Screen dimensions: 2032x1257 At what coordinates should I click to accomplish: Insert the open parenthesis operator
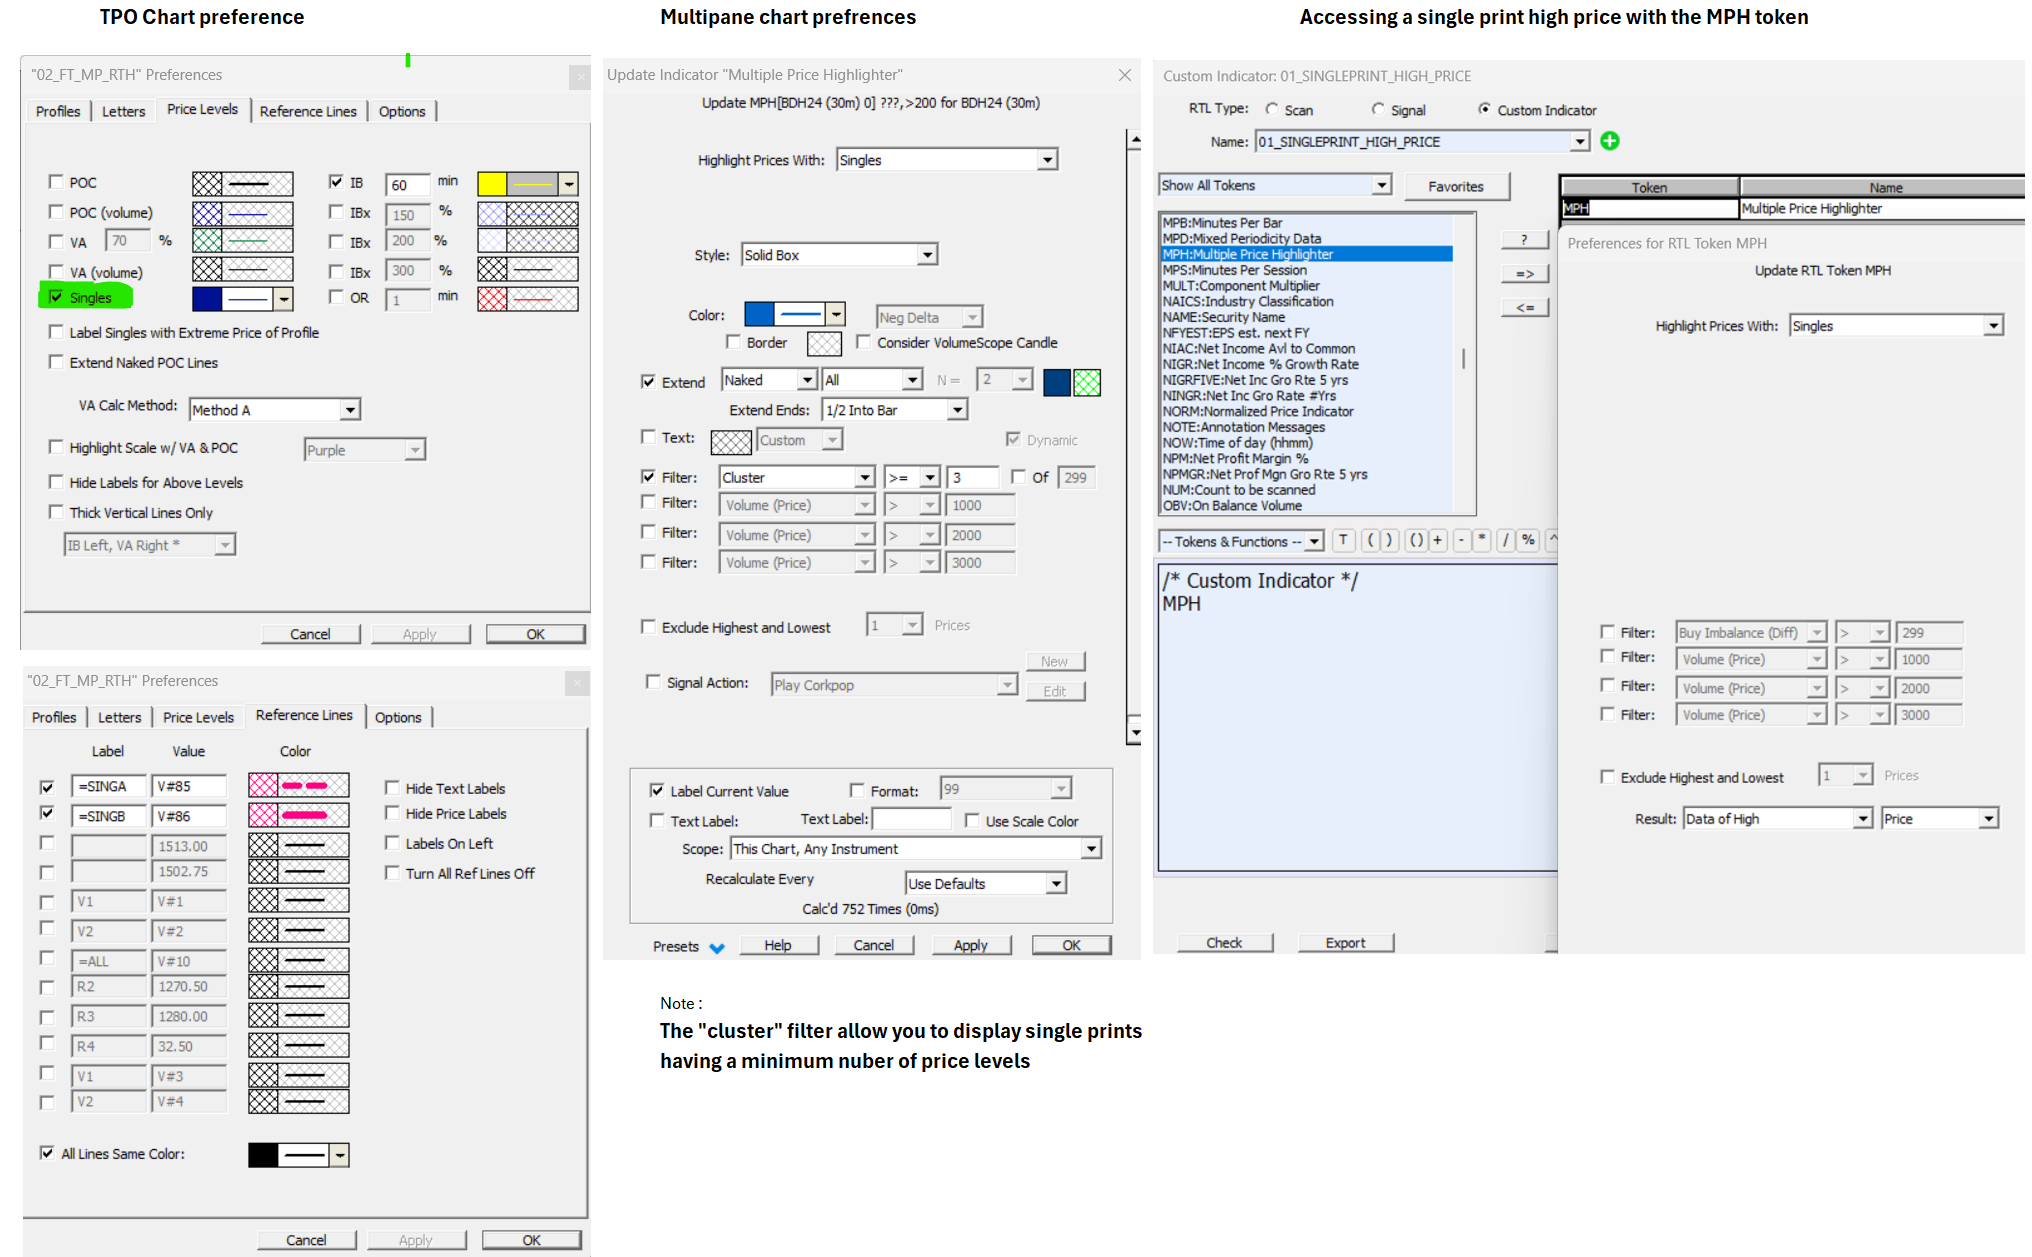click(x=1371, y=541)
